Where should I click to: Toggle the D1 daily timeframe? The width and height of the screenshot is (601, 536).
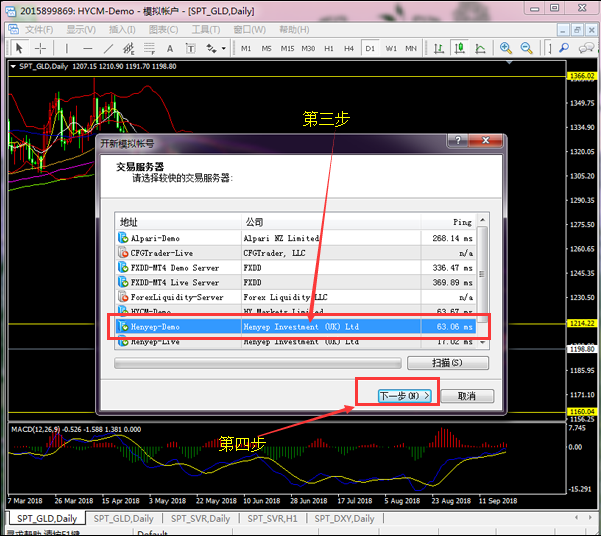tap(370, 48)
